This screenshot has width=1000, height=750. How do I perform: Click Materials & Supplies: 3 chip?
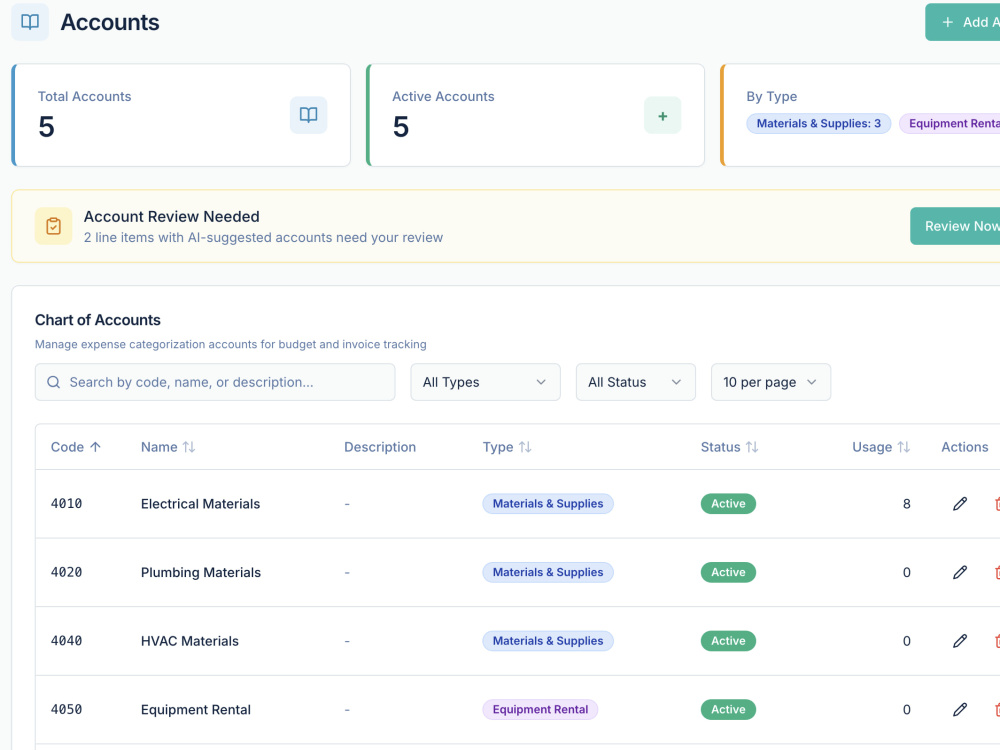point(818,124)
